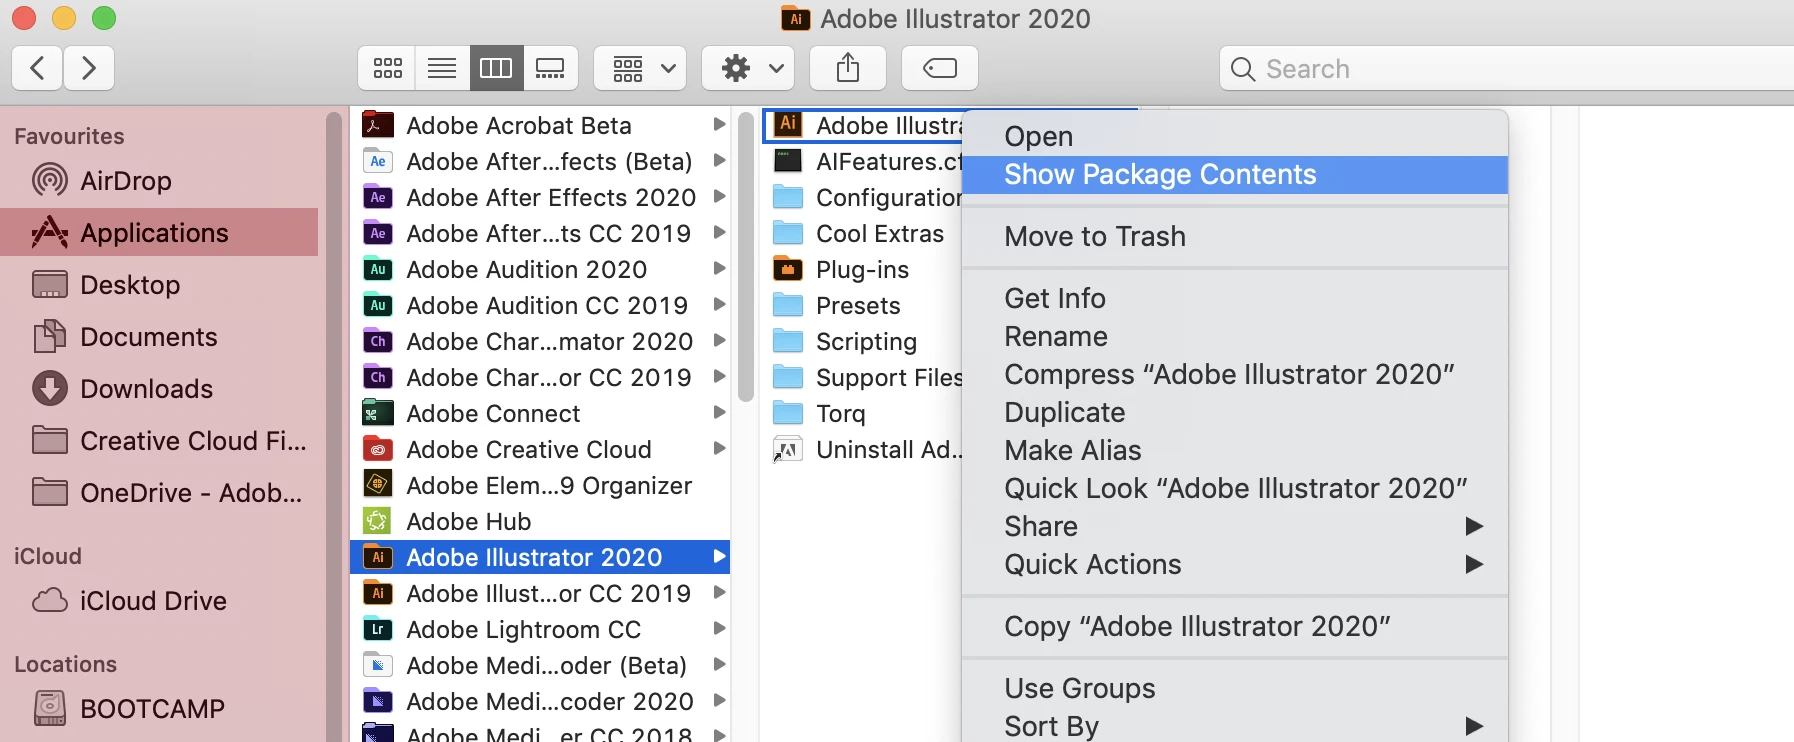1794x742 pixels.
Task: Select Adobe Lightroom CC folder
Action: (540, 629)
